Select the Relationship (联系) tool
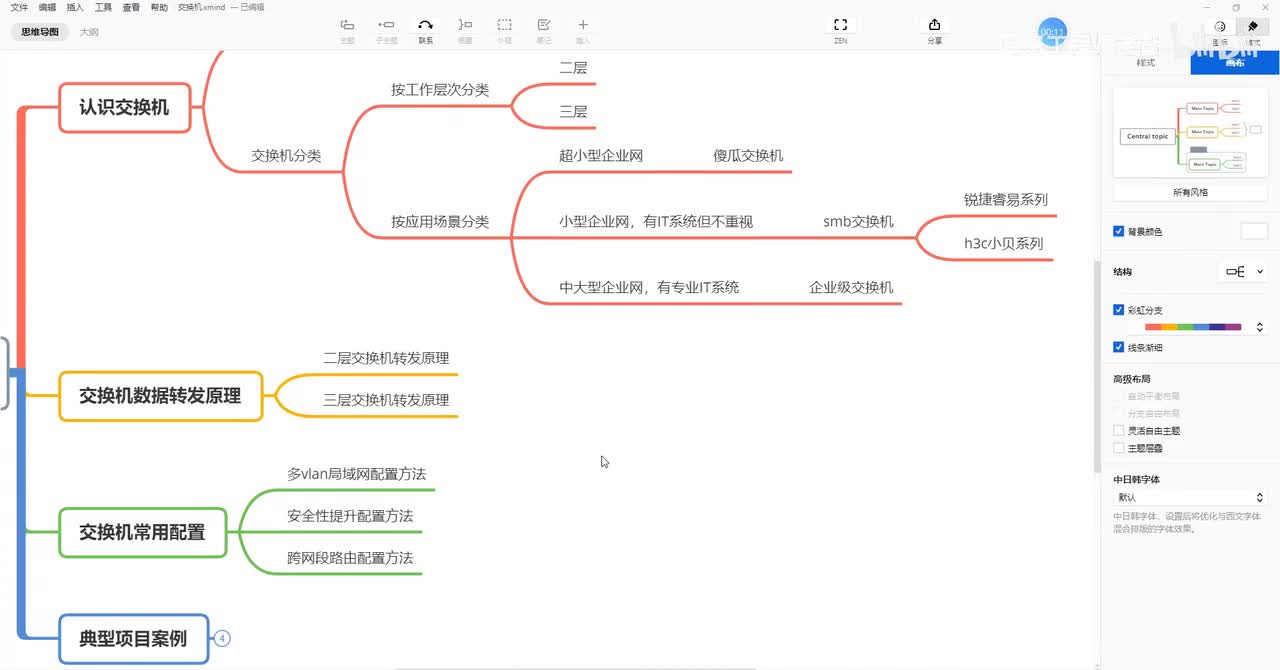 (425, 25)
